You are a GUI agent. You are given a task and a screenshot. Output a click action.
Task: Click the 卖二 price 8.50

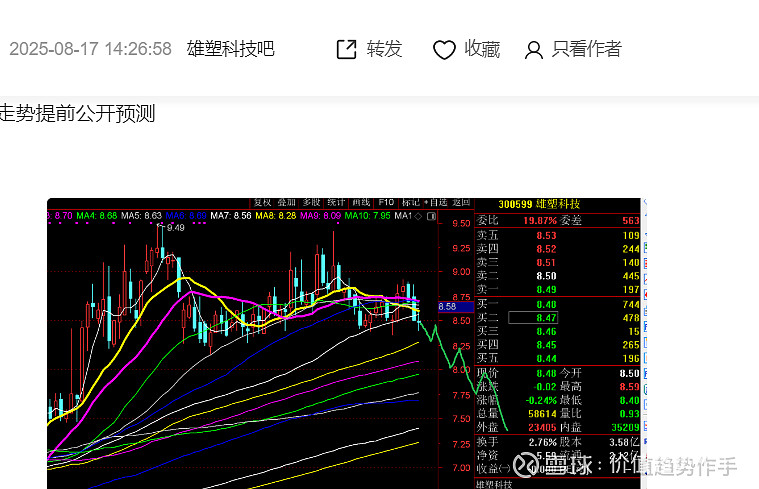(x=546, y=276)
